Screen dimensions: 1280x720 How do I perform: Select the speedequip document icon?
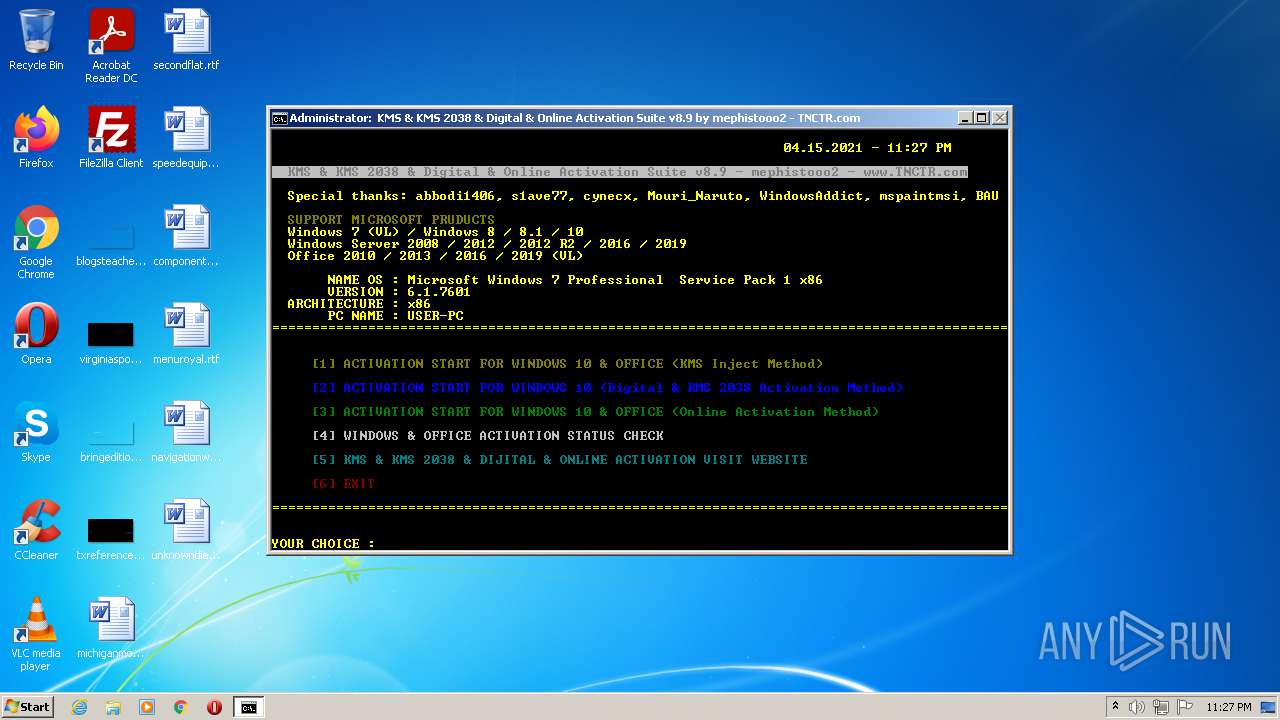click(186, 139)
